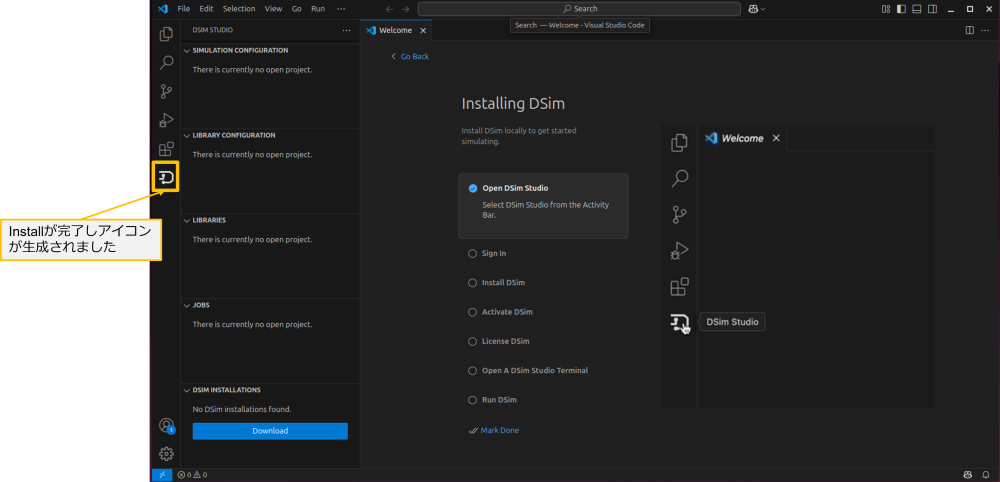The height and width of the screenshot is (482, 1000).
Task: Show errors and warnings in status bar
Action: 192,475
